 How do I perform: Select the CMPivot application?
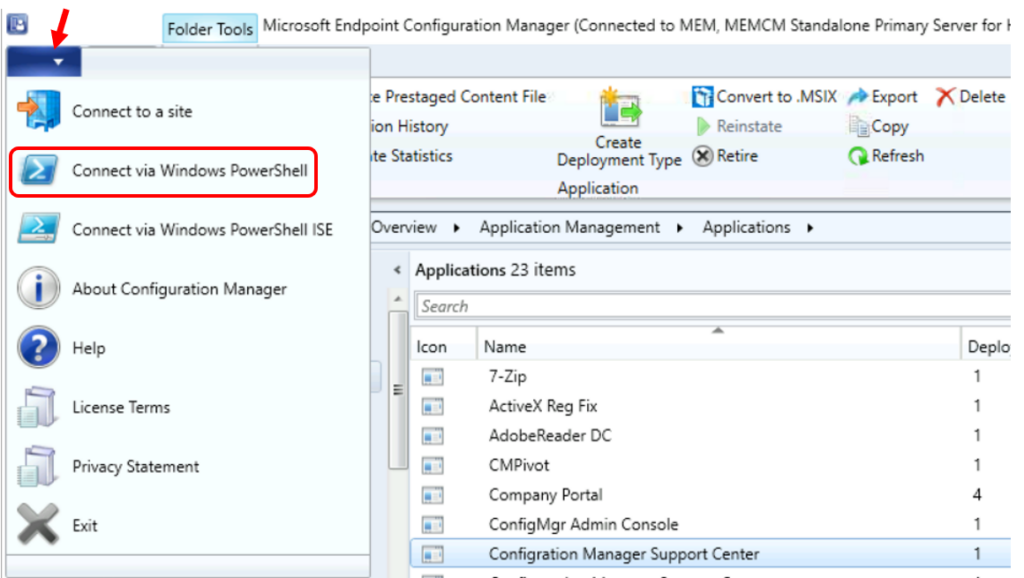[x=711, y=466]
